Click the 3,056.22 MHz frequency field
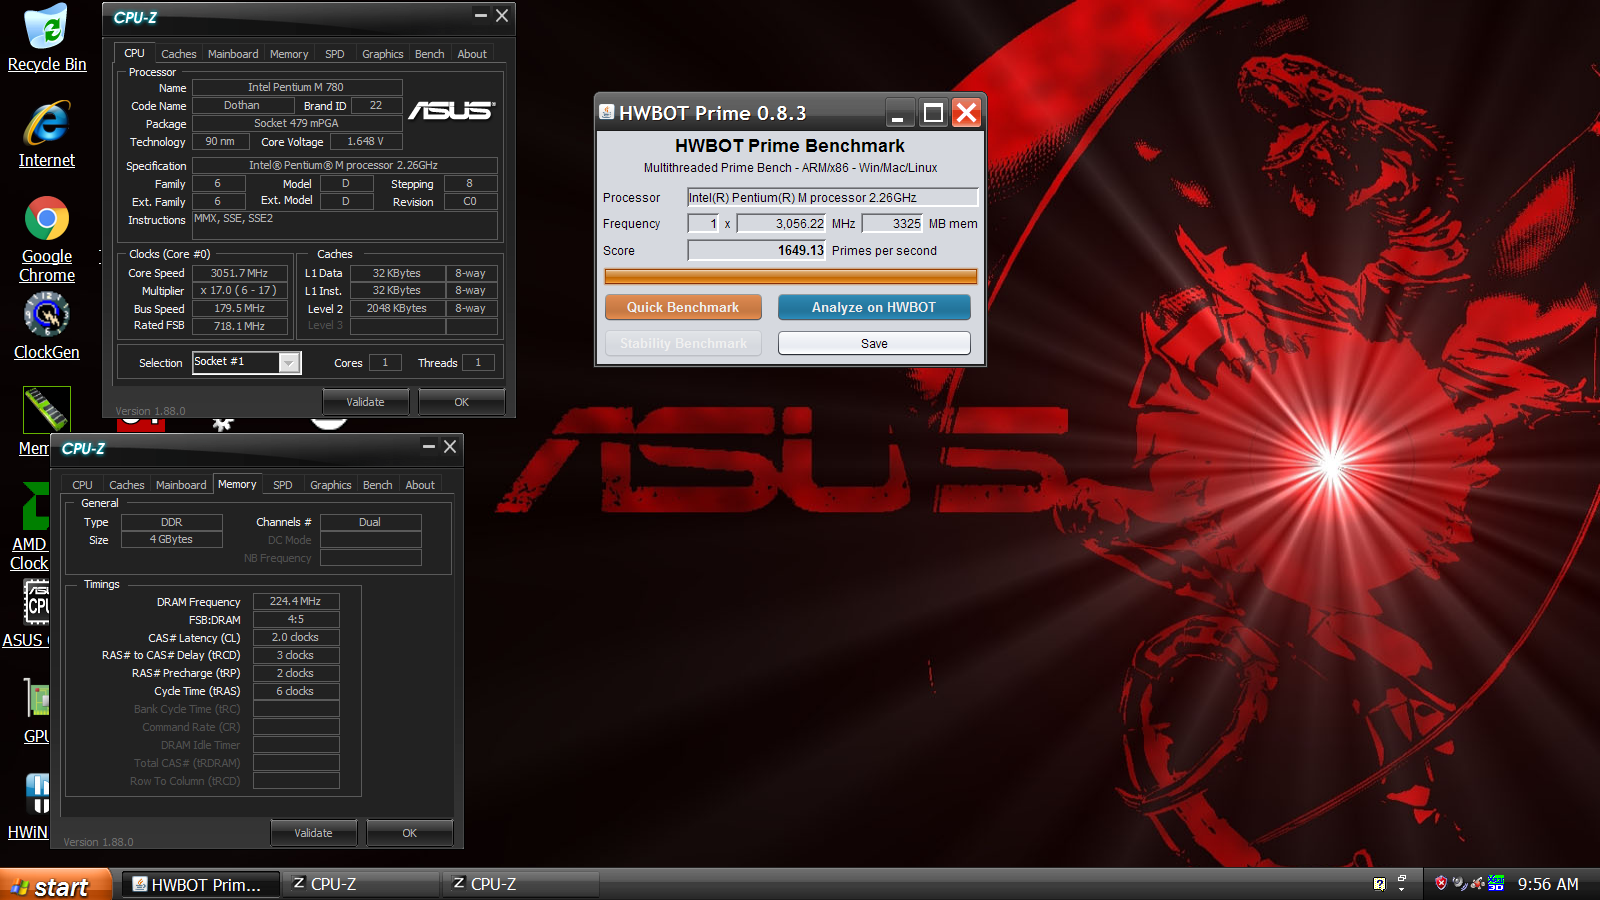This screenshot has width=1600, height=900. click(782, 223)
